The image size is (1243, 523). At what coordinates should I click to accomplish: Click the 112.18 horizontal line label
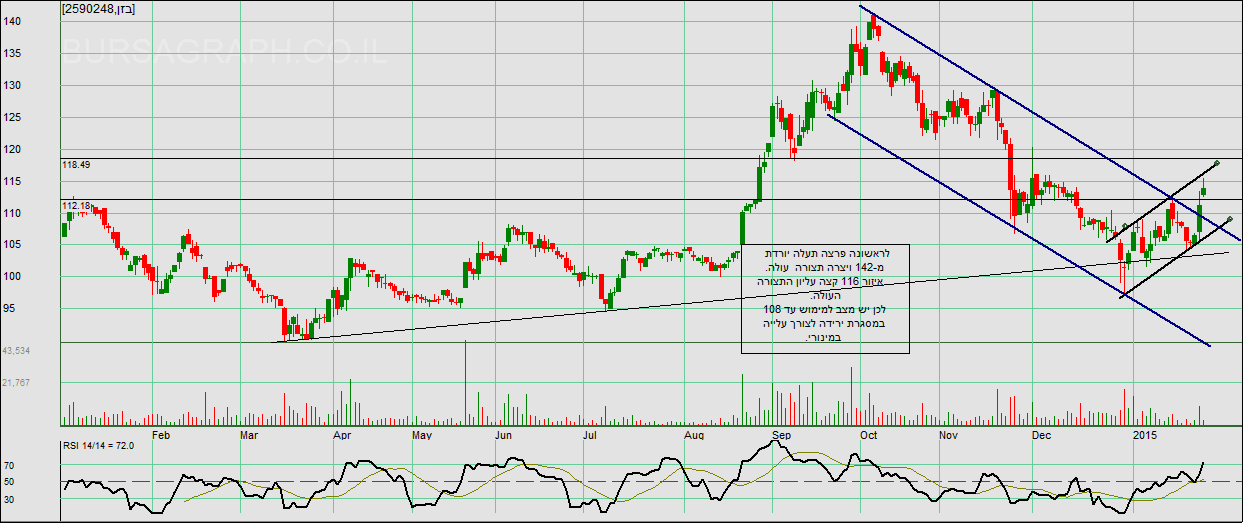[76, 206]
